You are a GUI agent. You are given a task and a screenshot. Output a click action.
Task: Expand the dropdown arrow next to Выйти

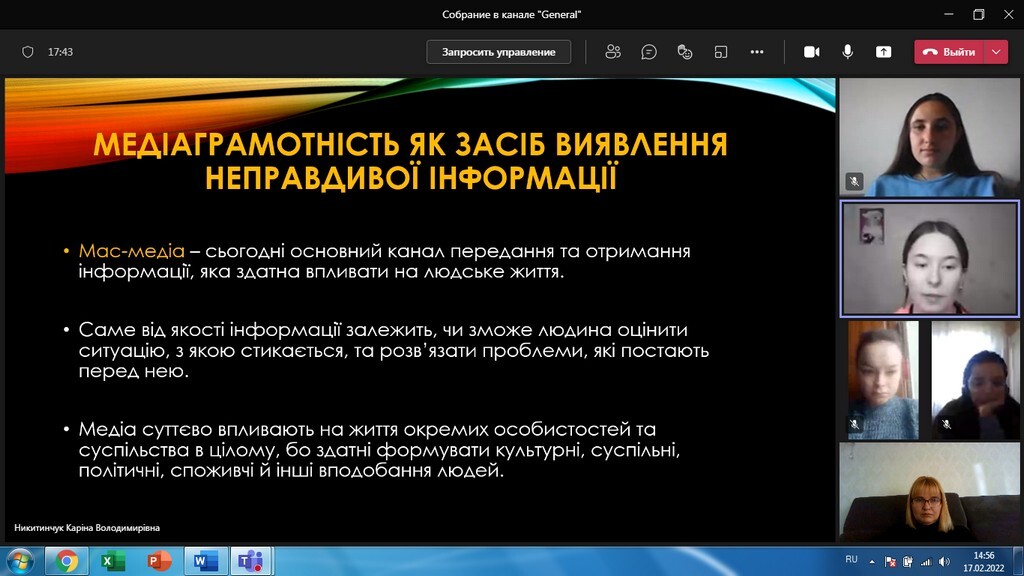997,52
